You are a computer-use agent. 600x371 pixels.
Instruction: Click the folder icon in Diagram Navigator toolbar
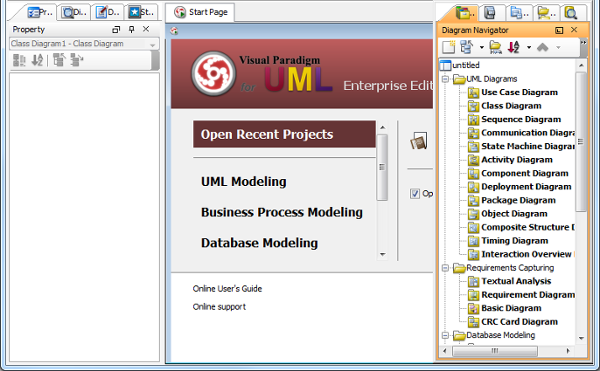pos(496,47)
